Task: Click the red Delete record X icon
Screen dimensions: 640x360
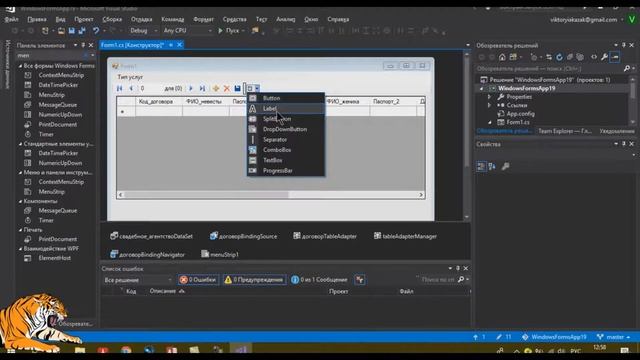Action: tap(227, 88)
